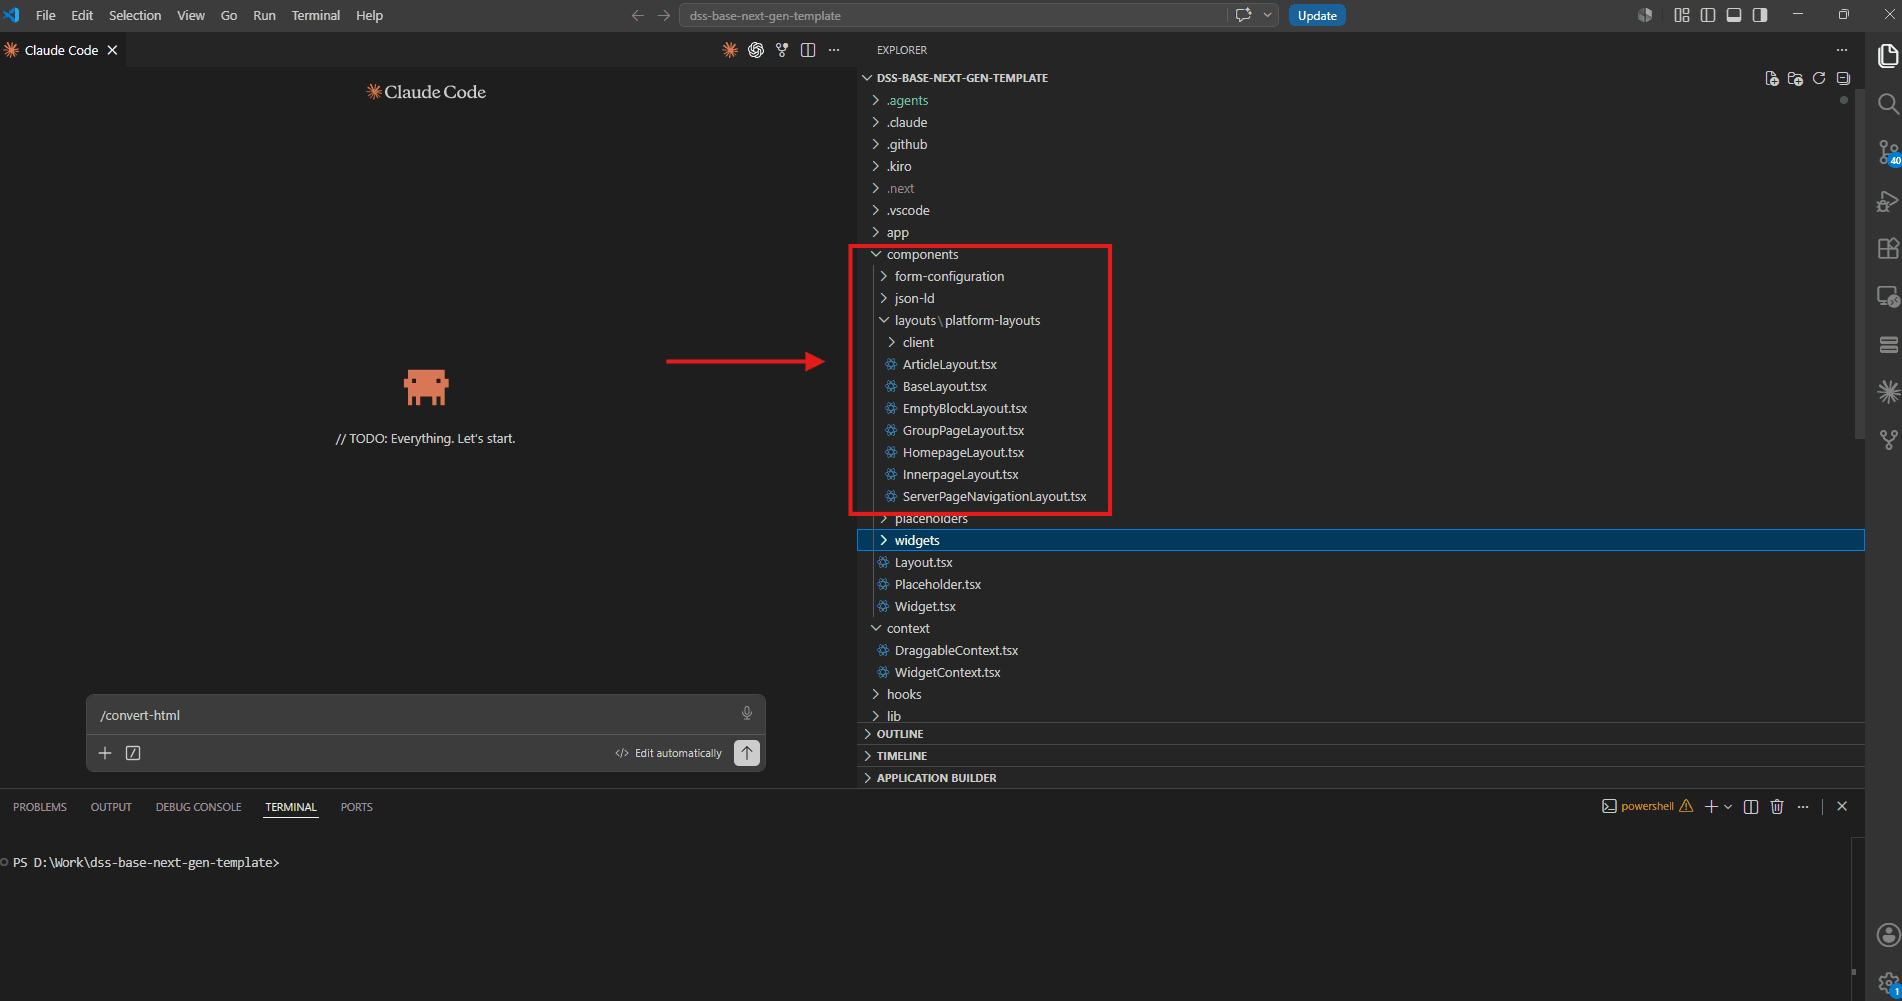Select the powershell terminal instance

(x=1647, y=806)
